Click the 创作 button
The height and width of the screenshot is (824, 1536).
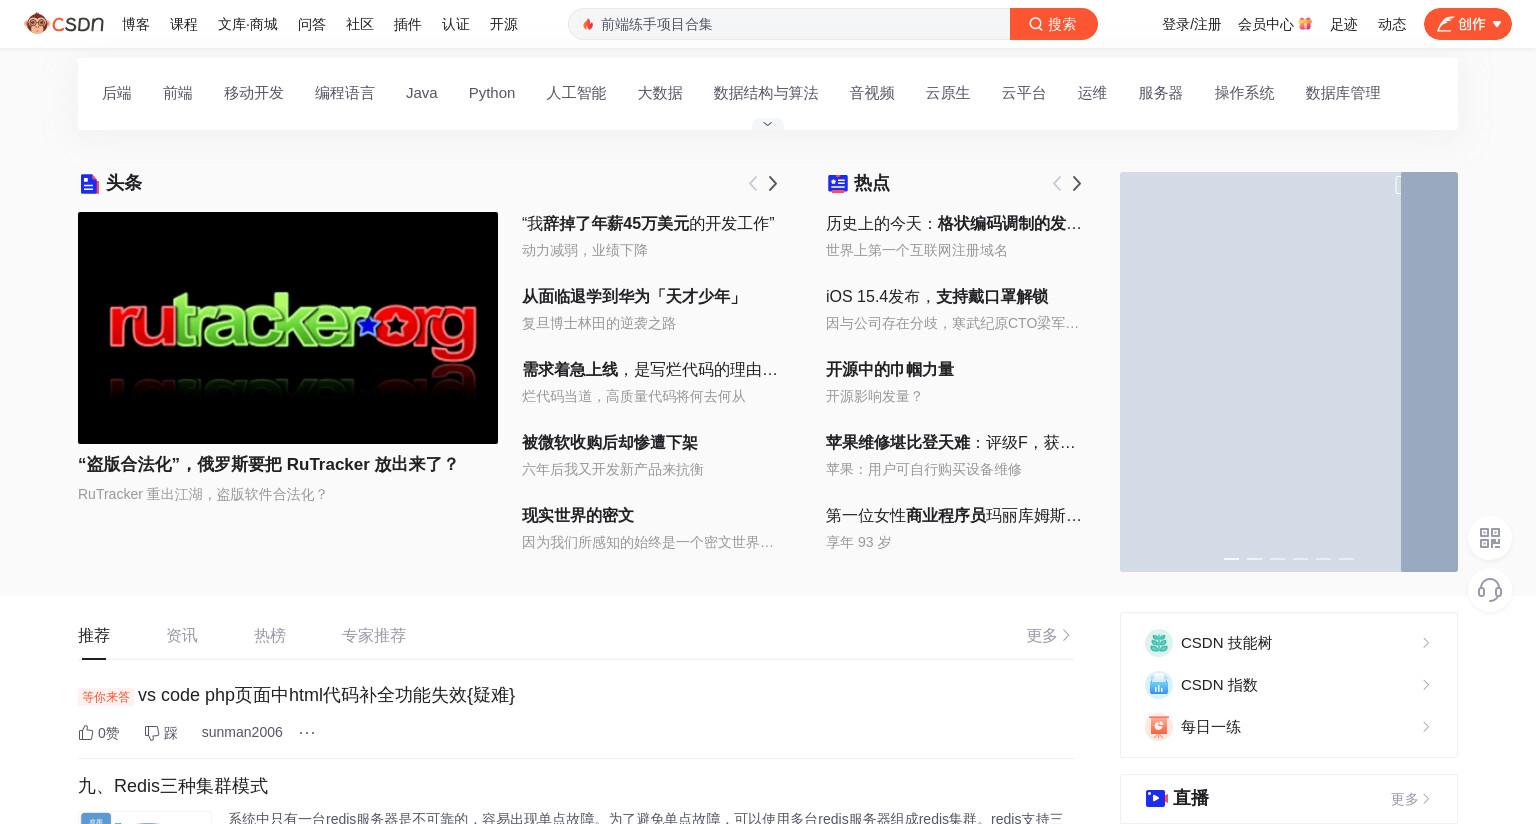point(1468,24)
